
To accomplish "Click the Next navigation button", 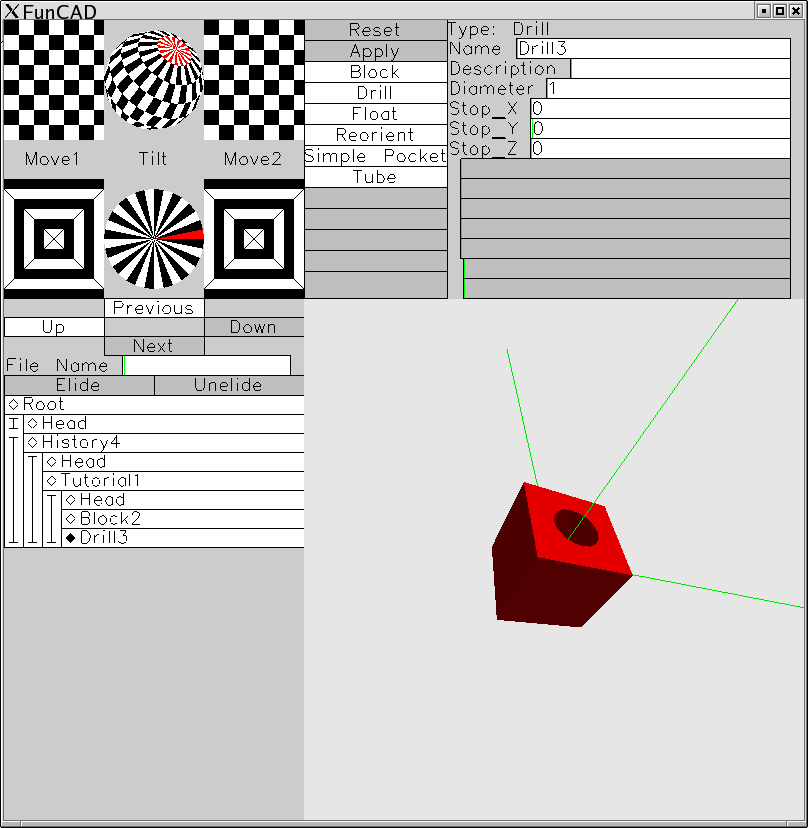I will click(x=154, y=346).
